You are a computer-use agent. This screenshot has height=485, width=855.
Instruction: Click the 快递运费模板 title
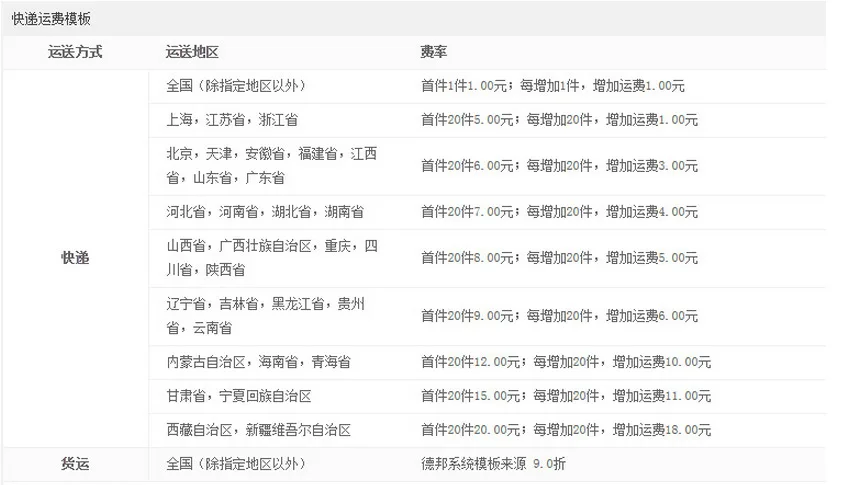[51, 19]
